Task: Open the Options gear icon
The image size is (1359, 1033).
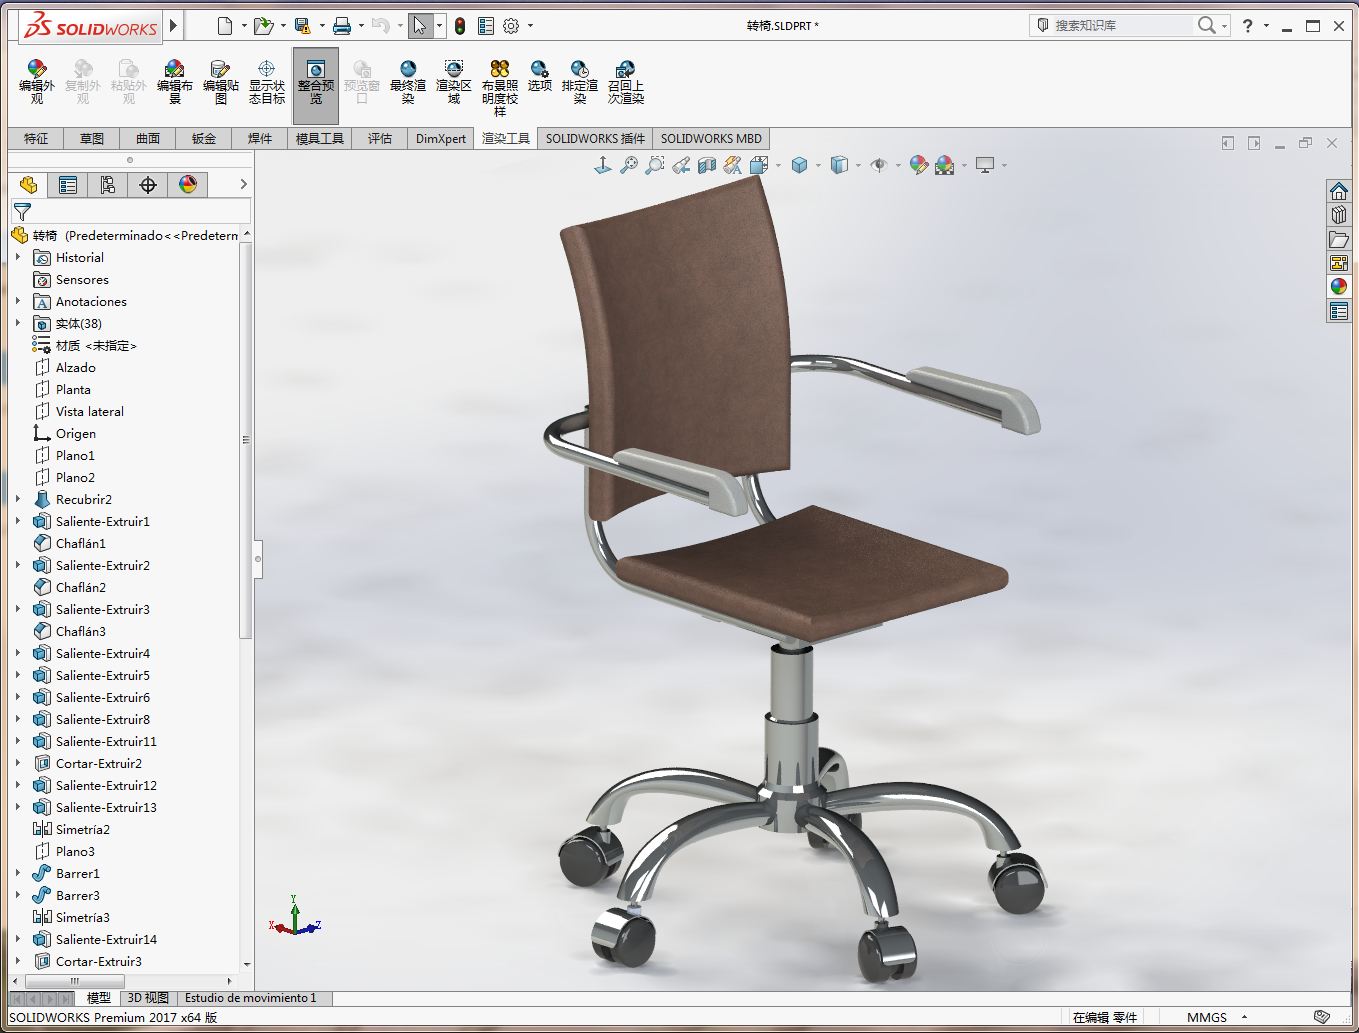Action: [x=512, y=26]
